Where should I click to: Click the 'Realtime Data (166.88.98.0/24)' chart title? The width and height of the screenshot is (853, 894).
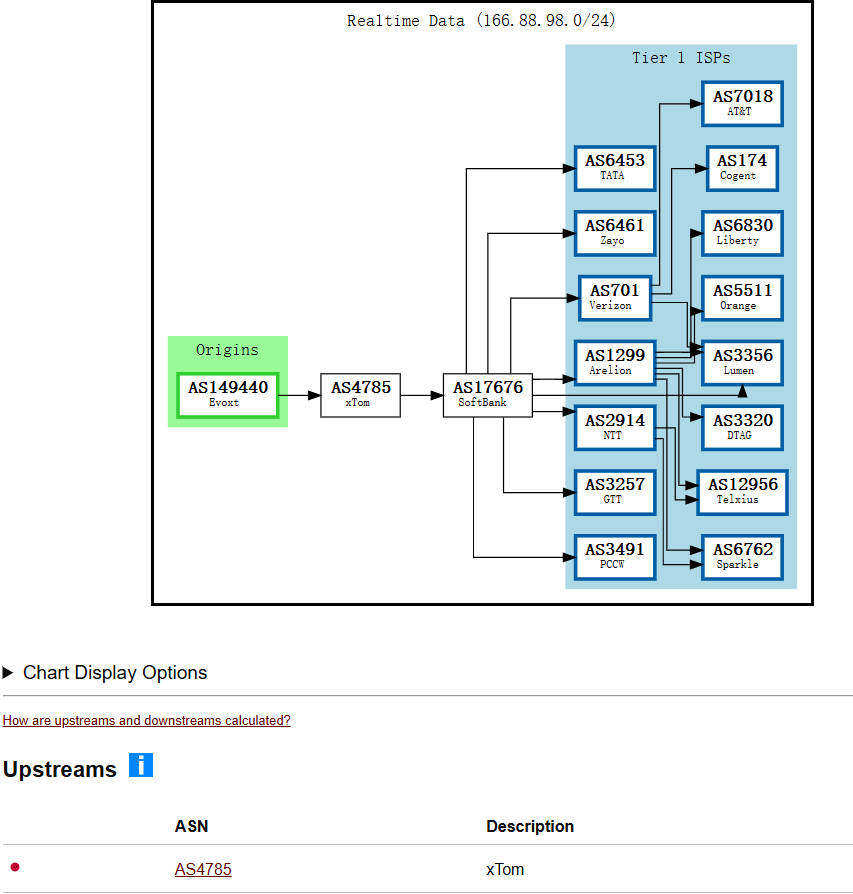click(481, 21)
